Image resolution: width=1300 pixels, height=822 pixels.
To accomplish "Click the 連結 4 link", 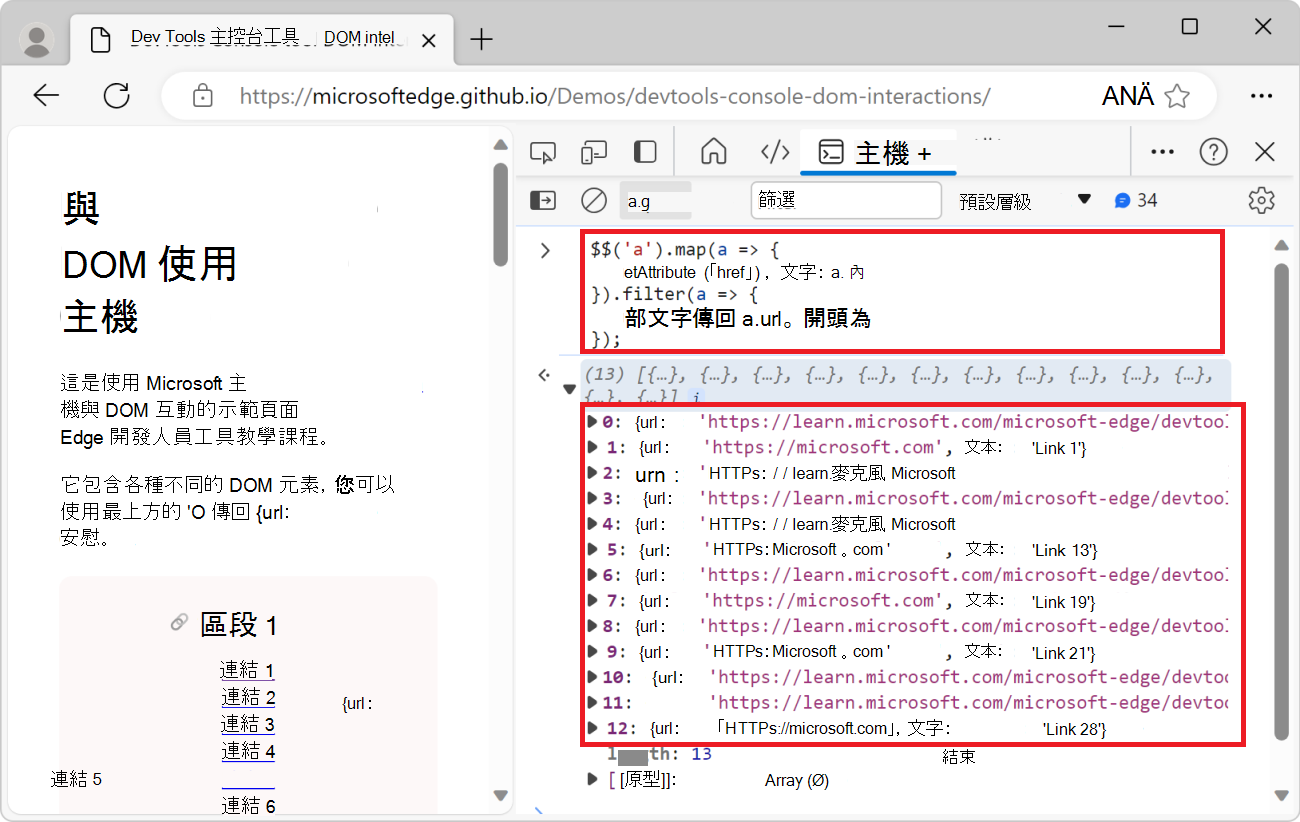I will point(248,751).
